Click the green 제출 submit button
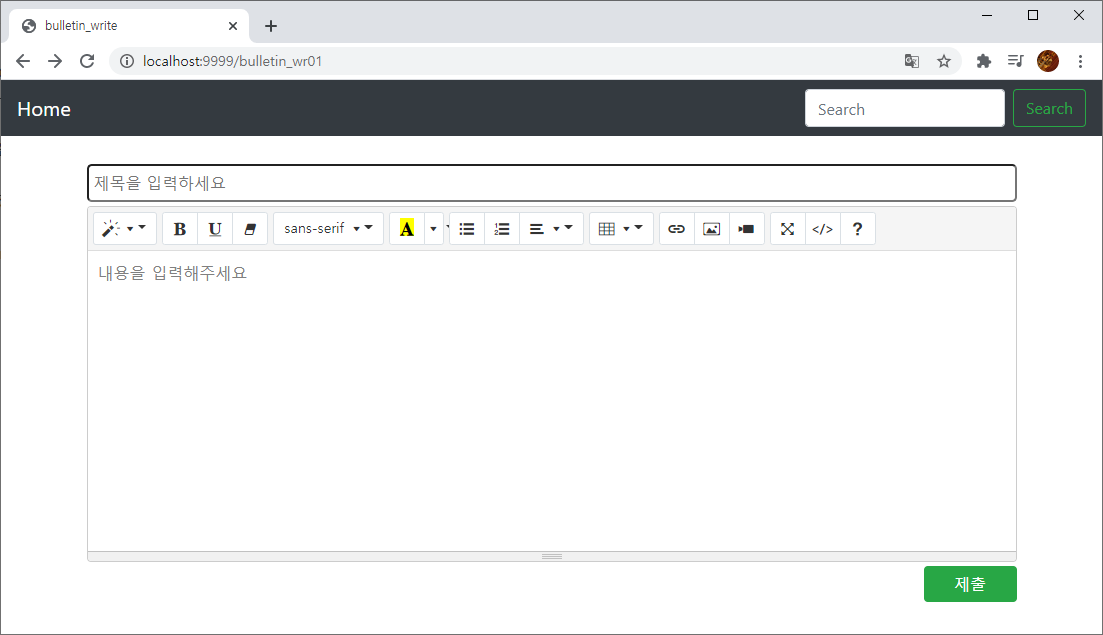Image resolution: width=1103 pixels, height=635 pixels. 970,584
